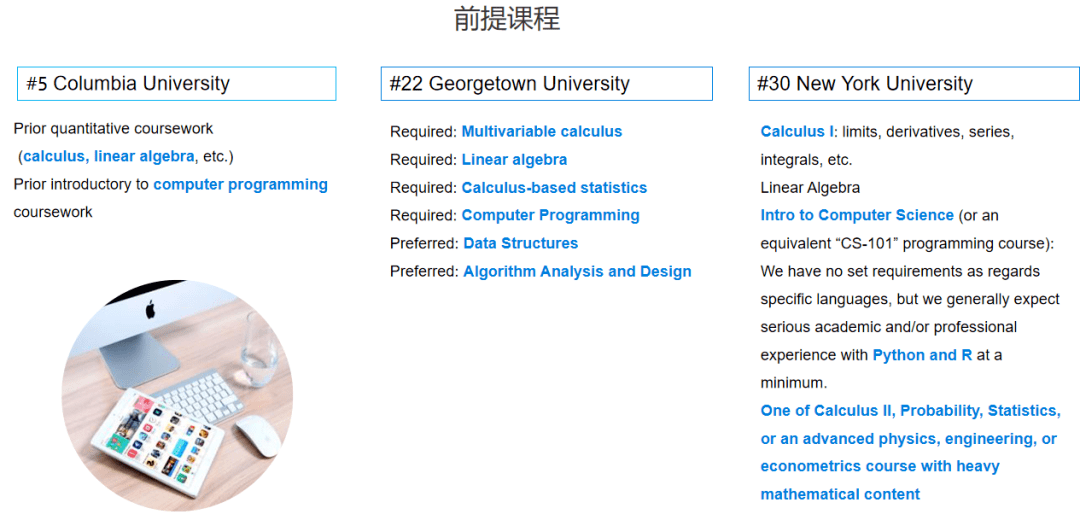Click the 'mathematical content' link text
This screenshot has width=1080, height=514.
pyautogui.click(x=840, y=494)
